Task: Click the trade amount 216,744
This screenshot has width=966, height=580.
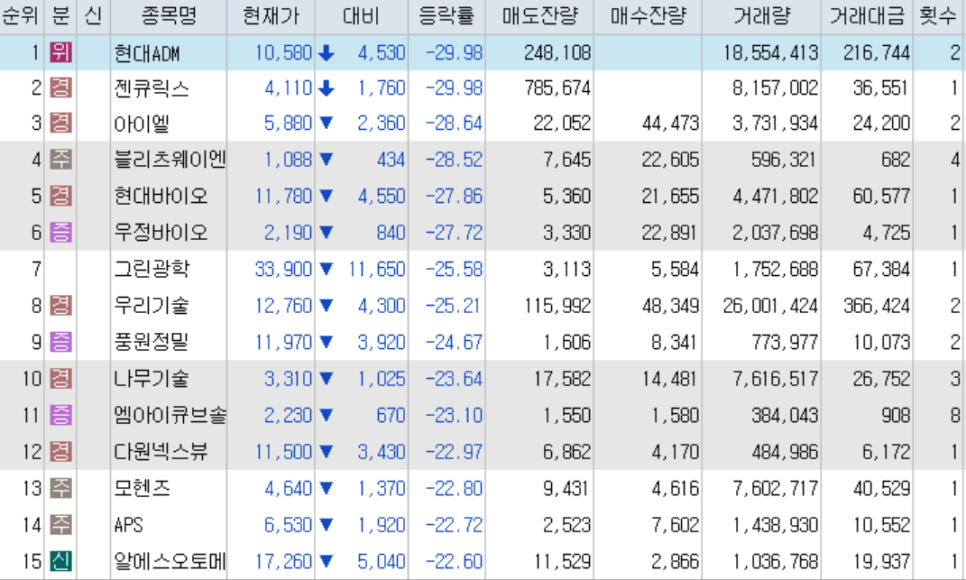Action: pyautogui.click(x=876, y=54)
